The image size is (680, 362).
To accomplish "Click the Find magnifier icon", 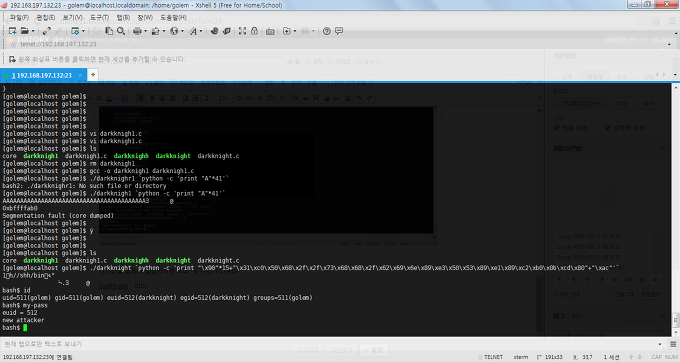I will [x=121, y=31].
